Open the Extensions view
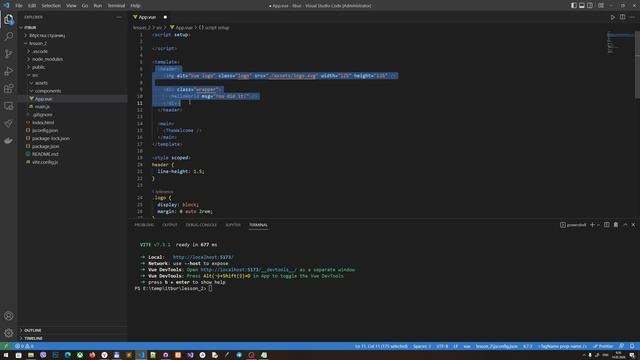Viewport: 640px width, 360px height. click(x=9, y=89)
